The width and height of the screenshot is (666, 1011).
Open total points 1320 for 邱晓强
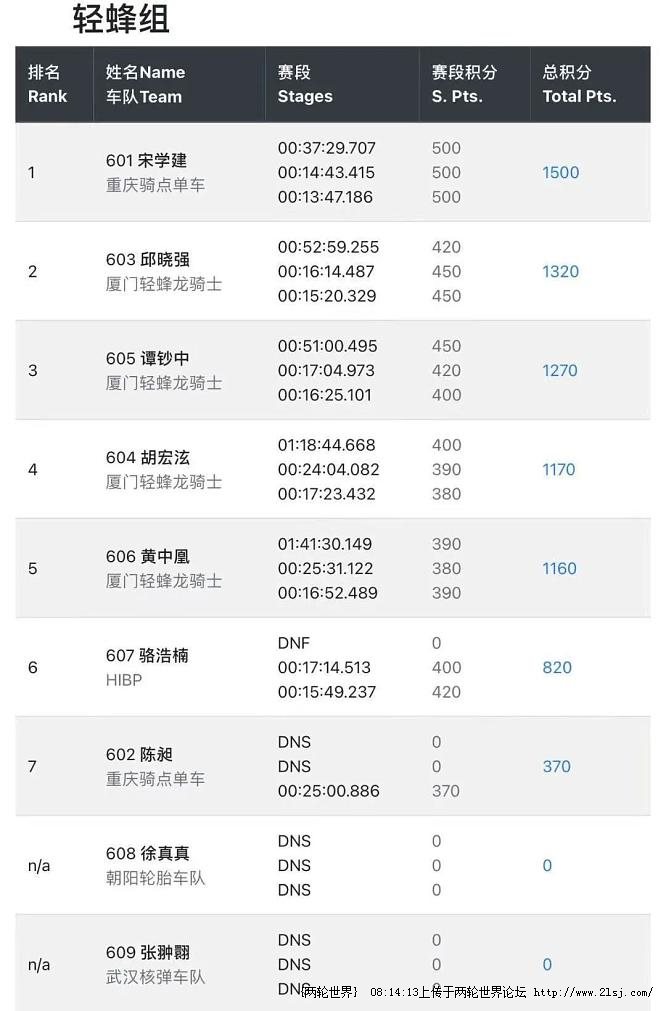click(x=560, y=271)
